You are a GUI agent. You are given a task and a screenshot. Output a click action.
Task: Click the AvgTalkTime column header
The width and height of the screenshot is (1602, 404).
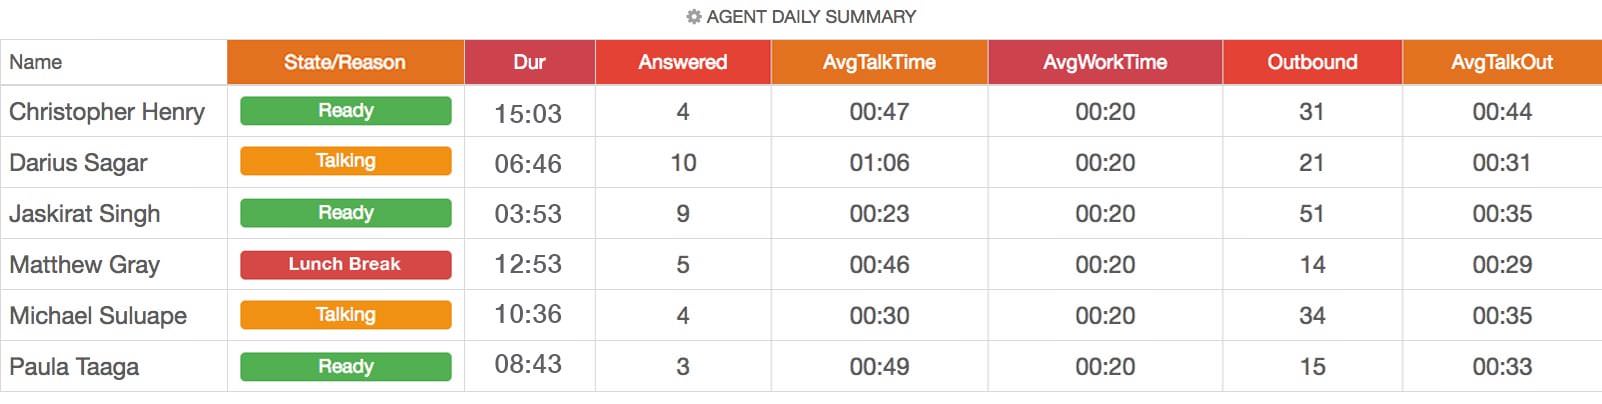coord(879,62)
